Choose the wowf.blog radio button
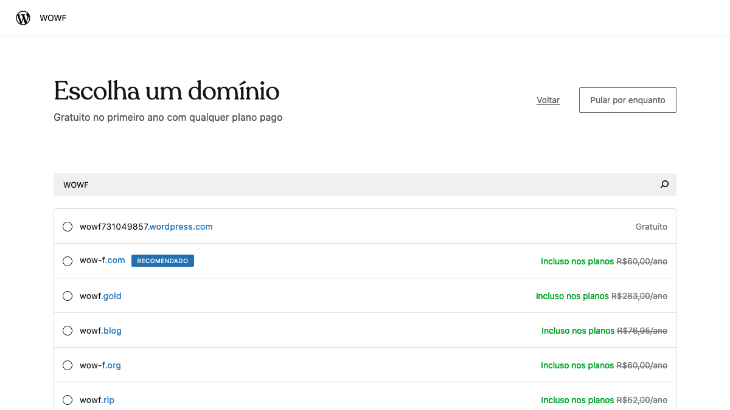This screenshot has width=730, height=410. (x=68, y=331)
